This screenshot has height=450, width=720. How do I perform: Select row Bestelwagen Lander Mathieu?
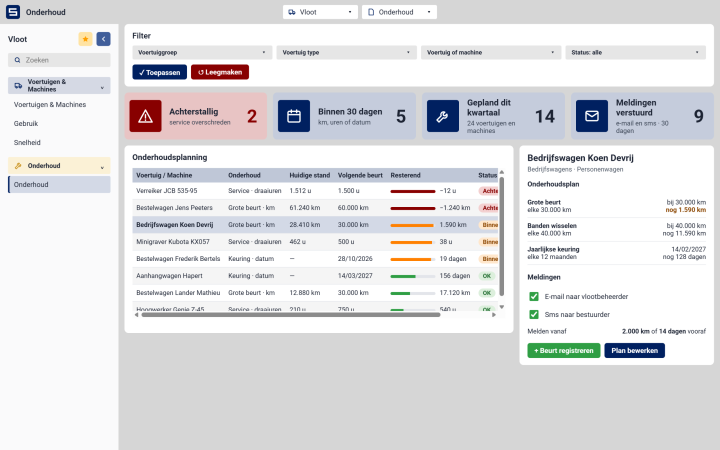pos(315,293)
